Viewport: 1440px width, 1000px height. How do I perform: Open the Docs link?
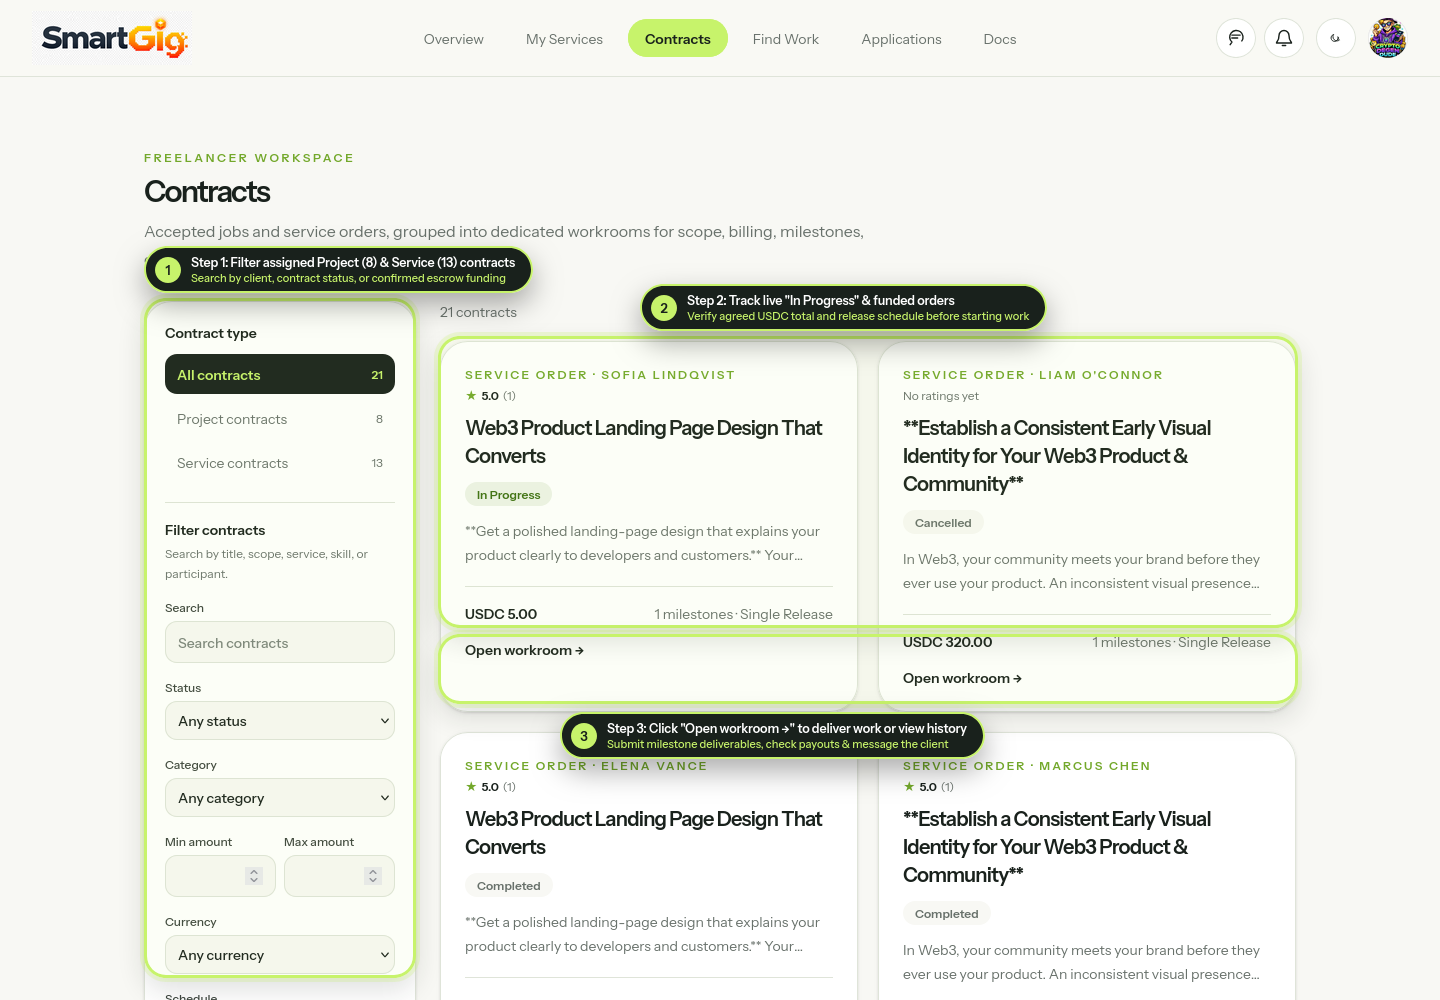[1000, 39]
